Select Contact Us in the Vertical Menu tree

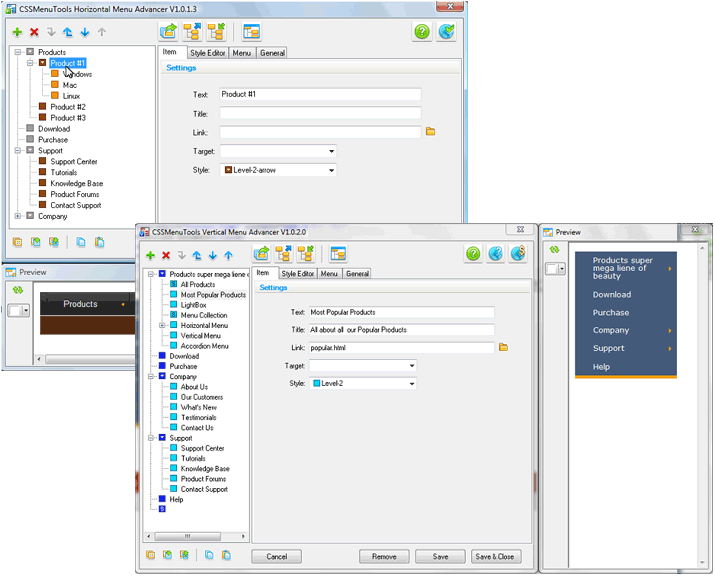197,428
